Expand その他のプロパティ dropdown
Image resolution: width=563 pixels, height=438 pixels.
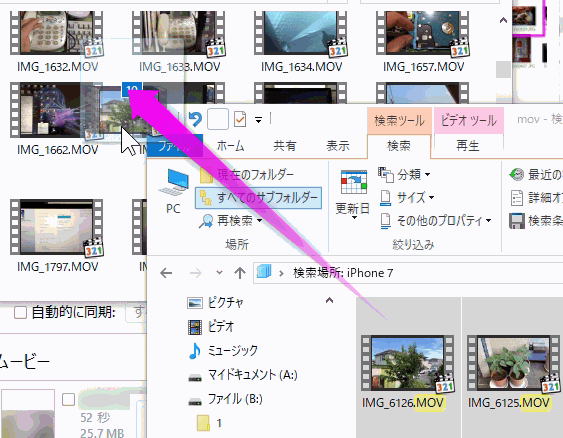436,220
